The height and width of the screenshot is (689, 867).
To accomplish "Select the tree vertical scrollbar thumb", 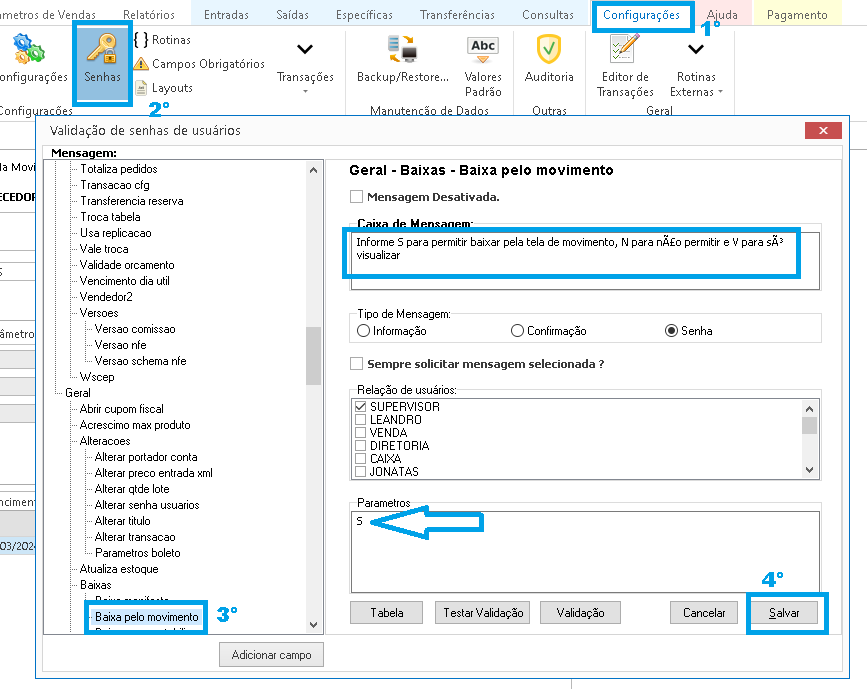I will click(314, 356).
